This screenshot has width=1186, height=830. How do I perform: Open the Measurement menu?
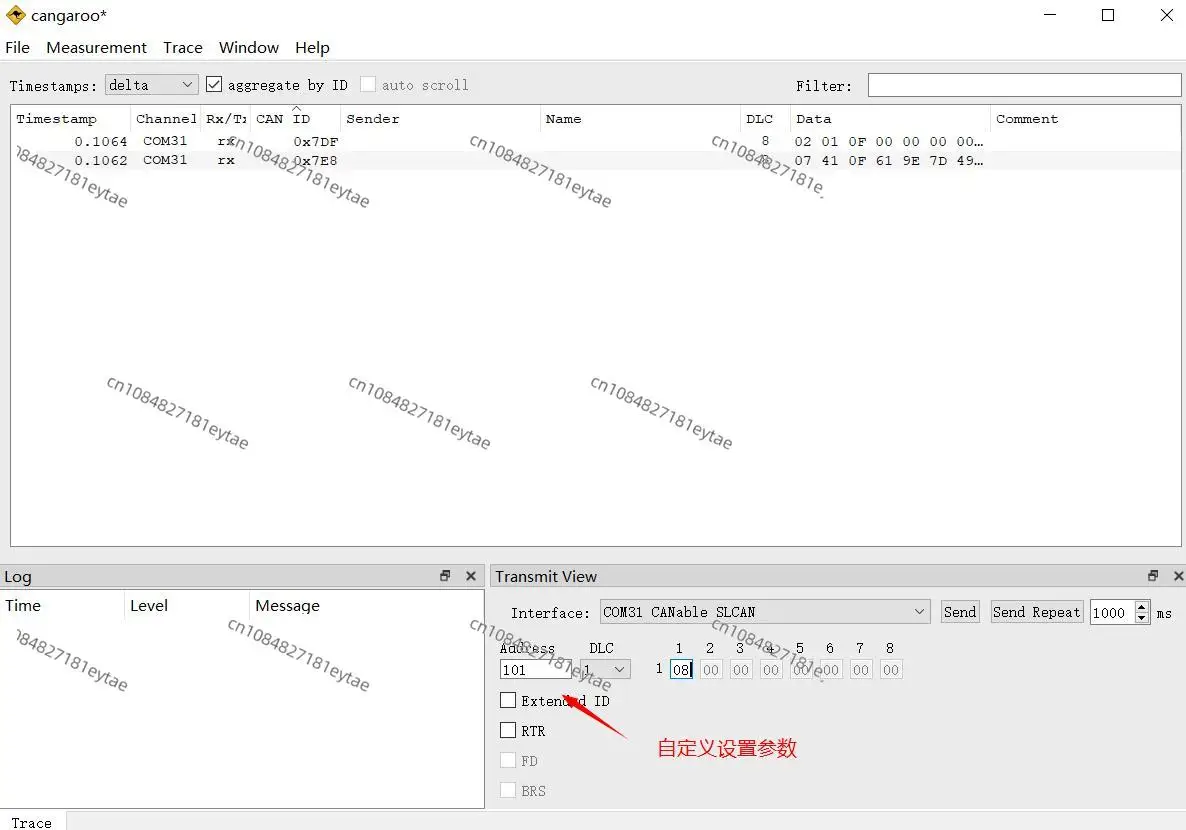point(96,48)
